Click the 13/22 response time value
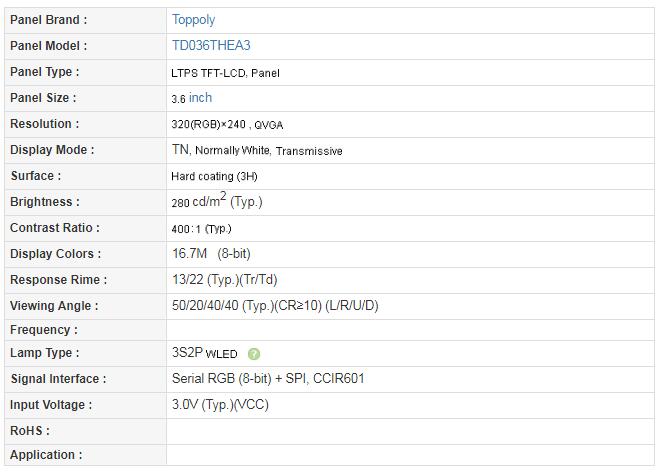 click(224, 280)
